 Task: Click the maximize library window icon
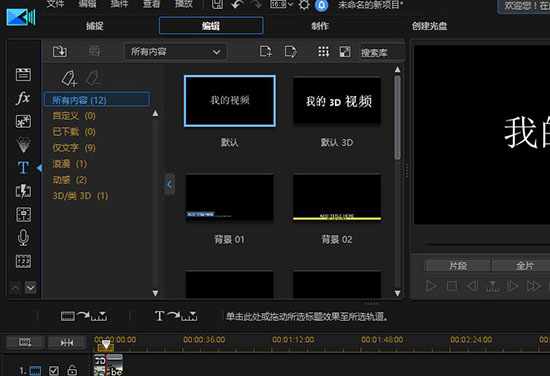tap(345, 52)
